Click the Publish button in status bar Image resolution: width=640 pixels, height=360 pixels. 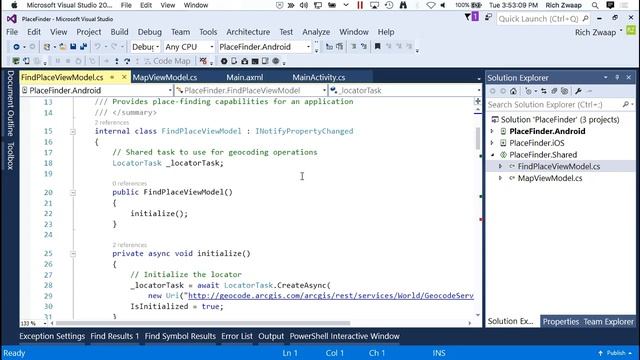coord(616,353)
